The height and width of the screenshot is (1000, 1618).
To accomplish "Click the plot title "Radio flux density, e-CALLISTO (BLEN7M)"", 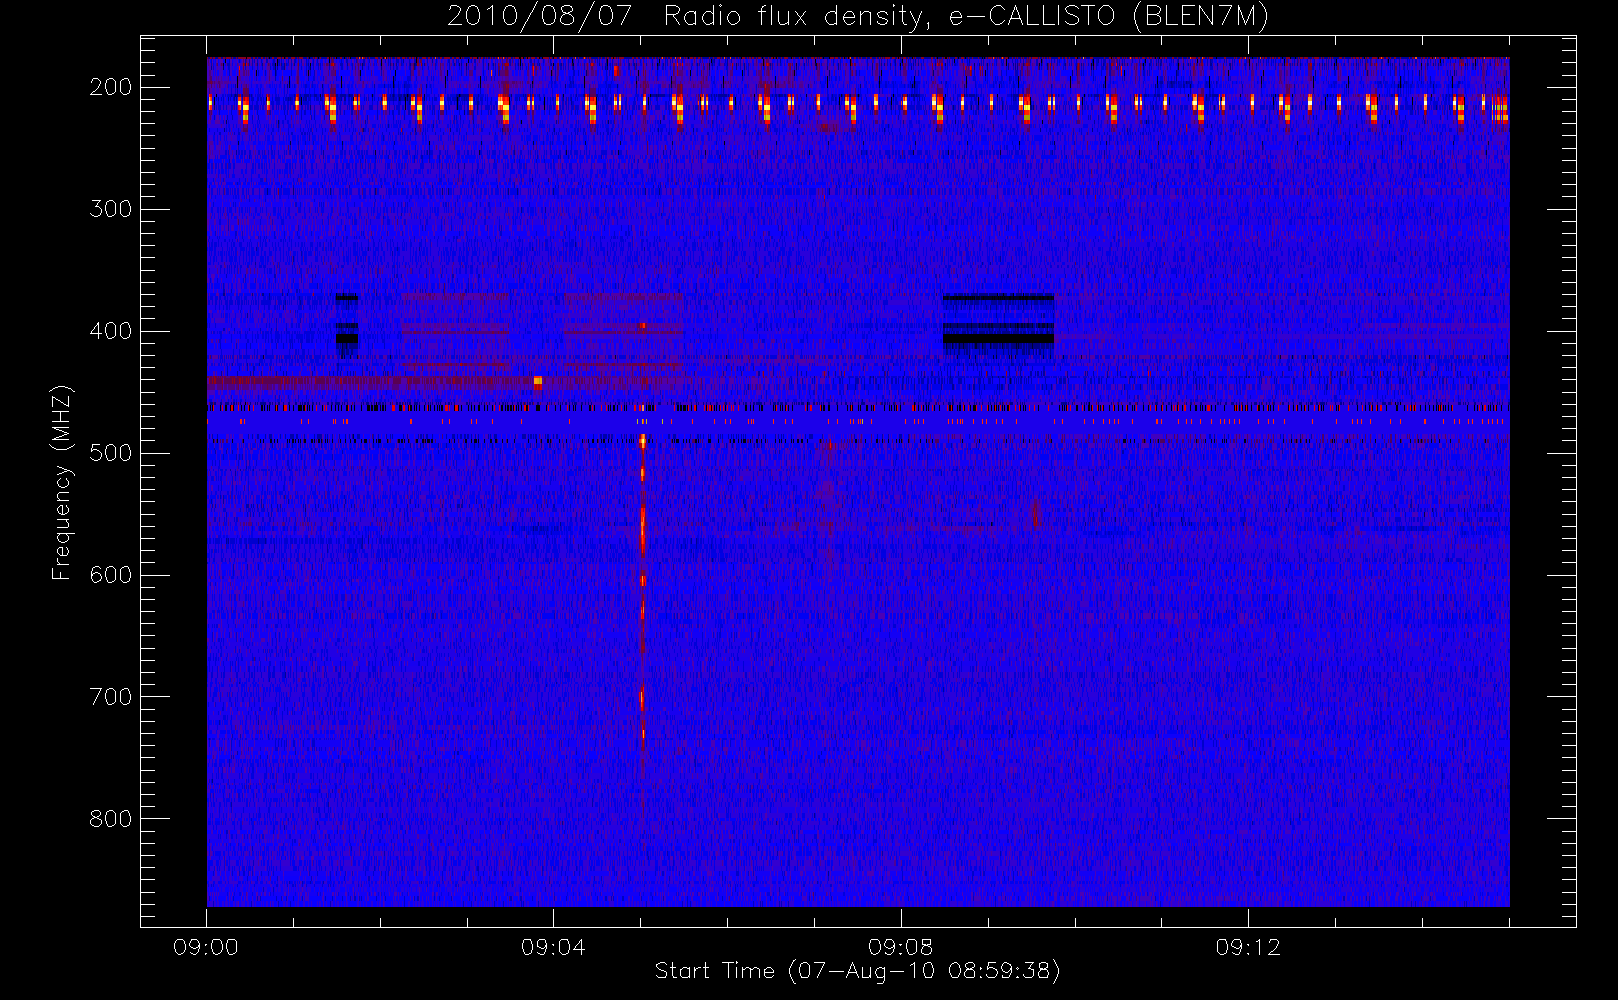I will click(966, 17).
